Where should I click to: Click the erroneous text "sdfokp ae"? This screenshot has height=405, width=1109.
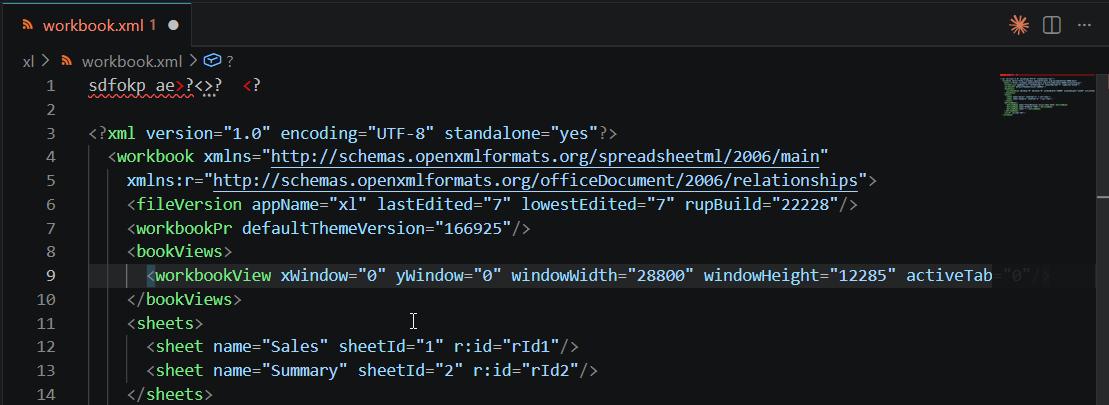[x=132, y=86]
